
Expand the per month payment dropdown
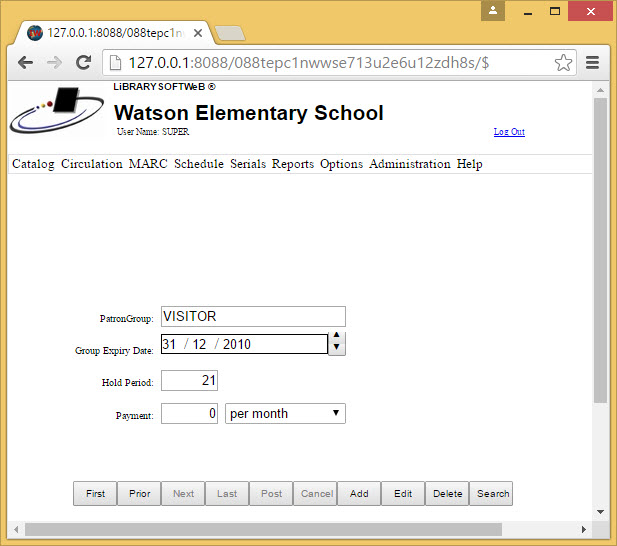pyautogui.click(x=285, y=413)
